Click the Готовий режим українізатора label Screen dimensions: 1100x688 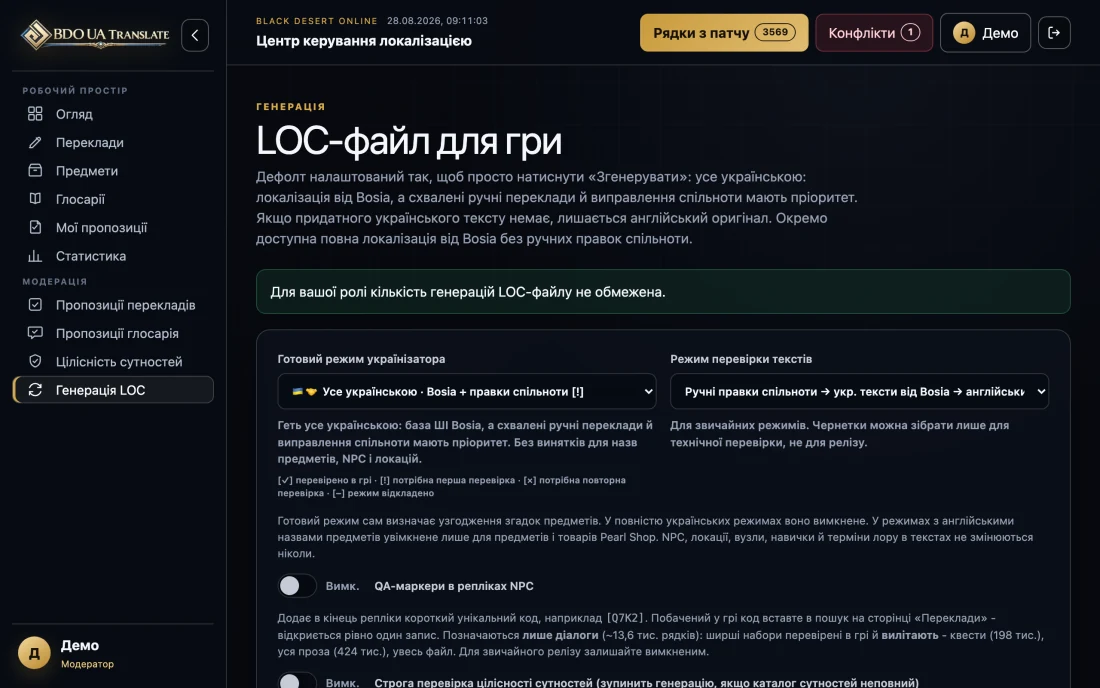point(361,359)
